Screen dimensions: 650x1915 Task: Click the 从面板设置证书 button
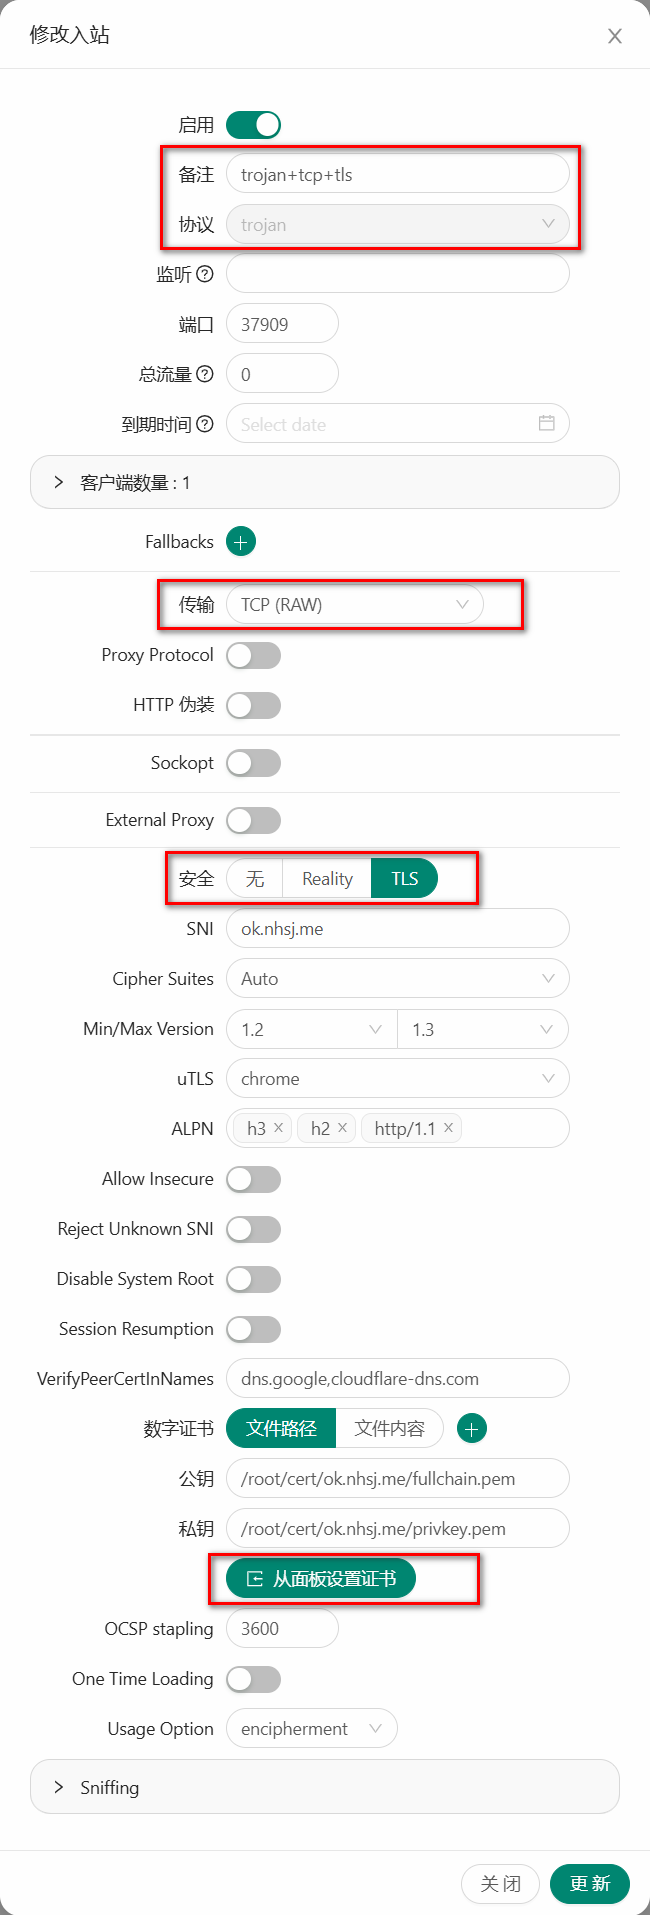(321, 1579)
